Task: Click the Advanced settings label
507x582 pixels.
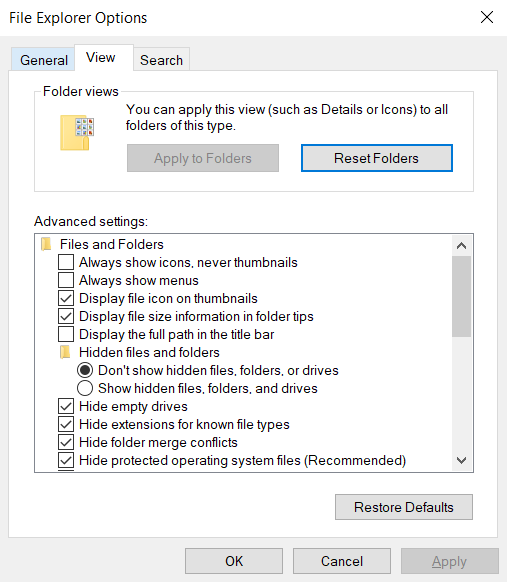Action: (x=91, y=221)
